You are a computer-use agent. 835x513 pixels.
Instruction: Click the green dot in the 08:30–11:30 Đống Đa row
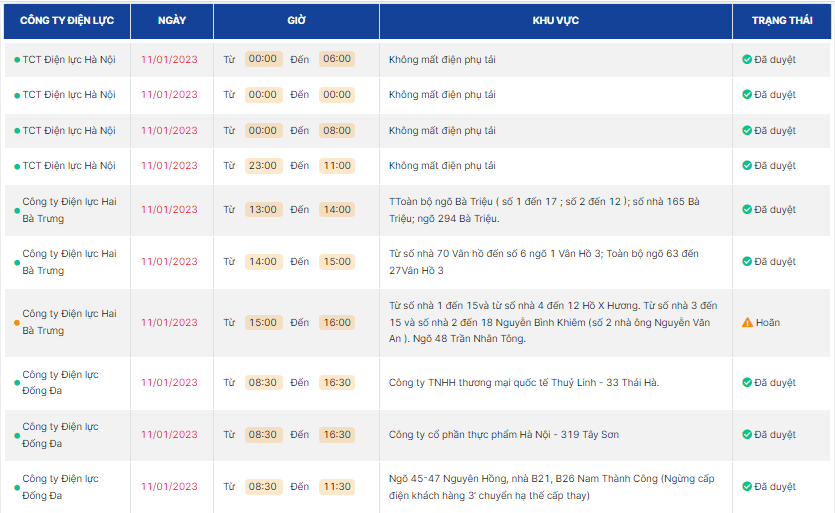click(x=17, y=487)
